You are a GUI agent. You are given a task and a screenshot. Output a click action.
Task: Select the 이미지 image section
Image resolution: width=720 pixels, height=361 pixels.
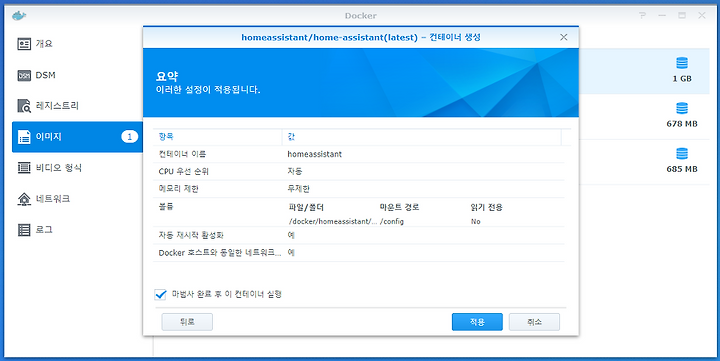coord(77,137)
